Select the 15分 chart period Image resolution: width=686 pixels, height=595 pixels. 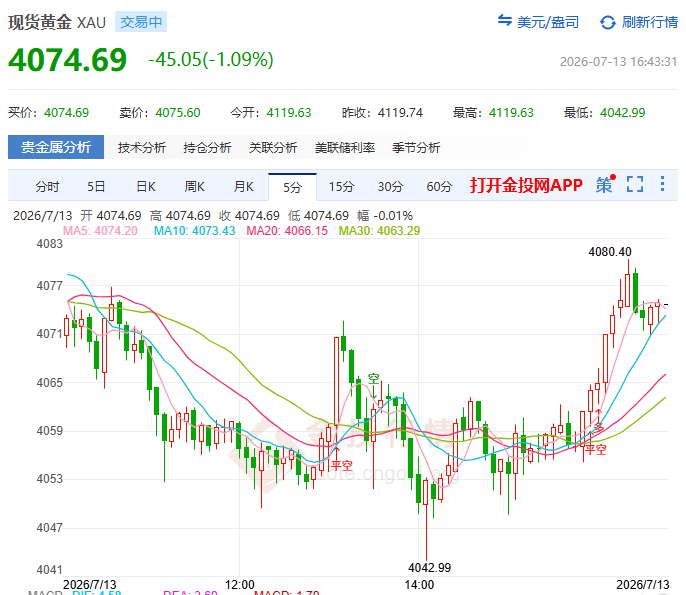(341, 187)
